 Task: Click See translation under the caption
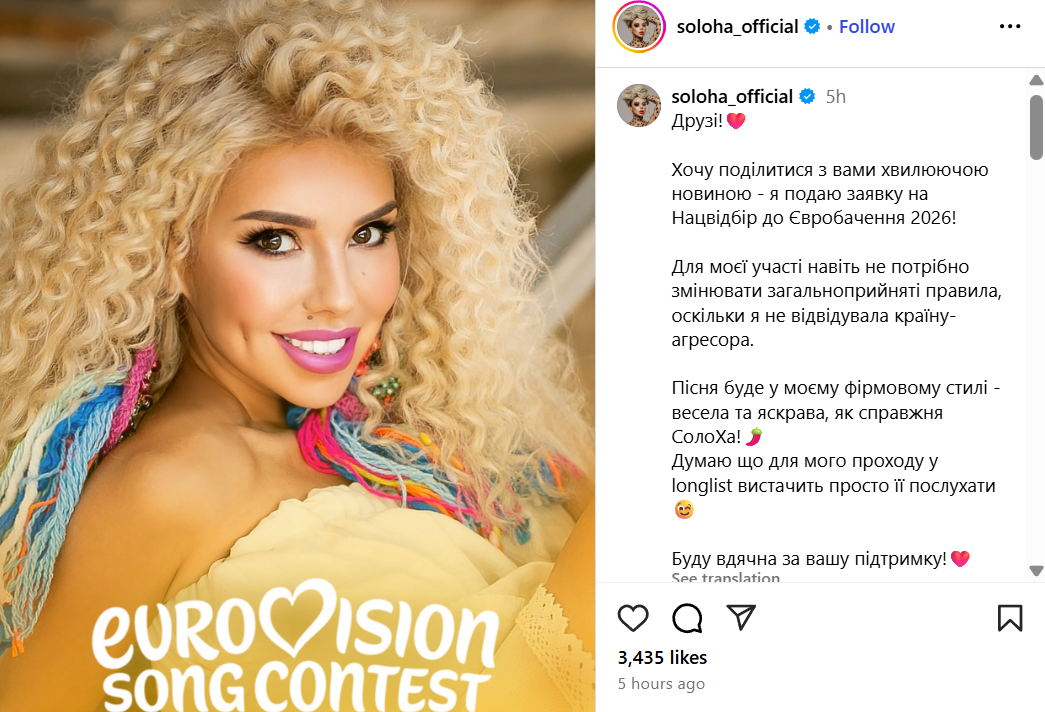coord(725,577)
